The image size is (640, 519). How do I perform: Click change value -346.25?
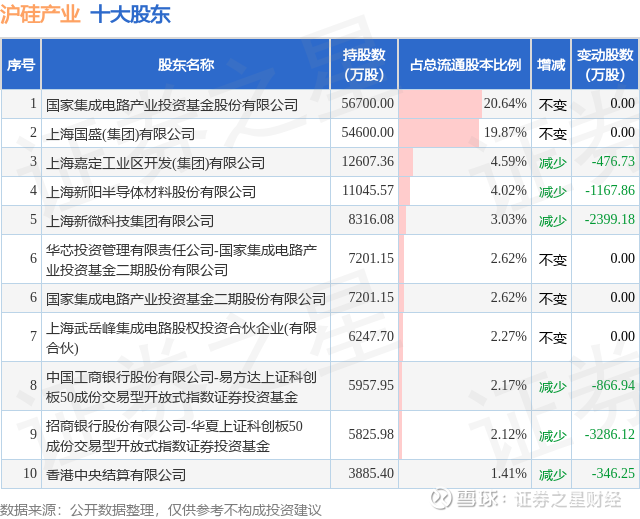(613, 473)
